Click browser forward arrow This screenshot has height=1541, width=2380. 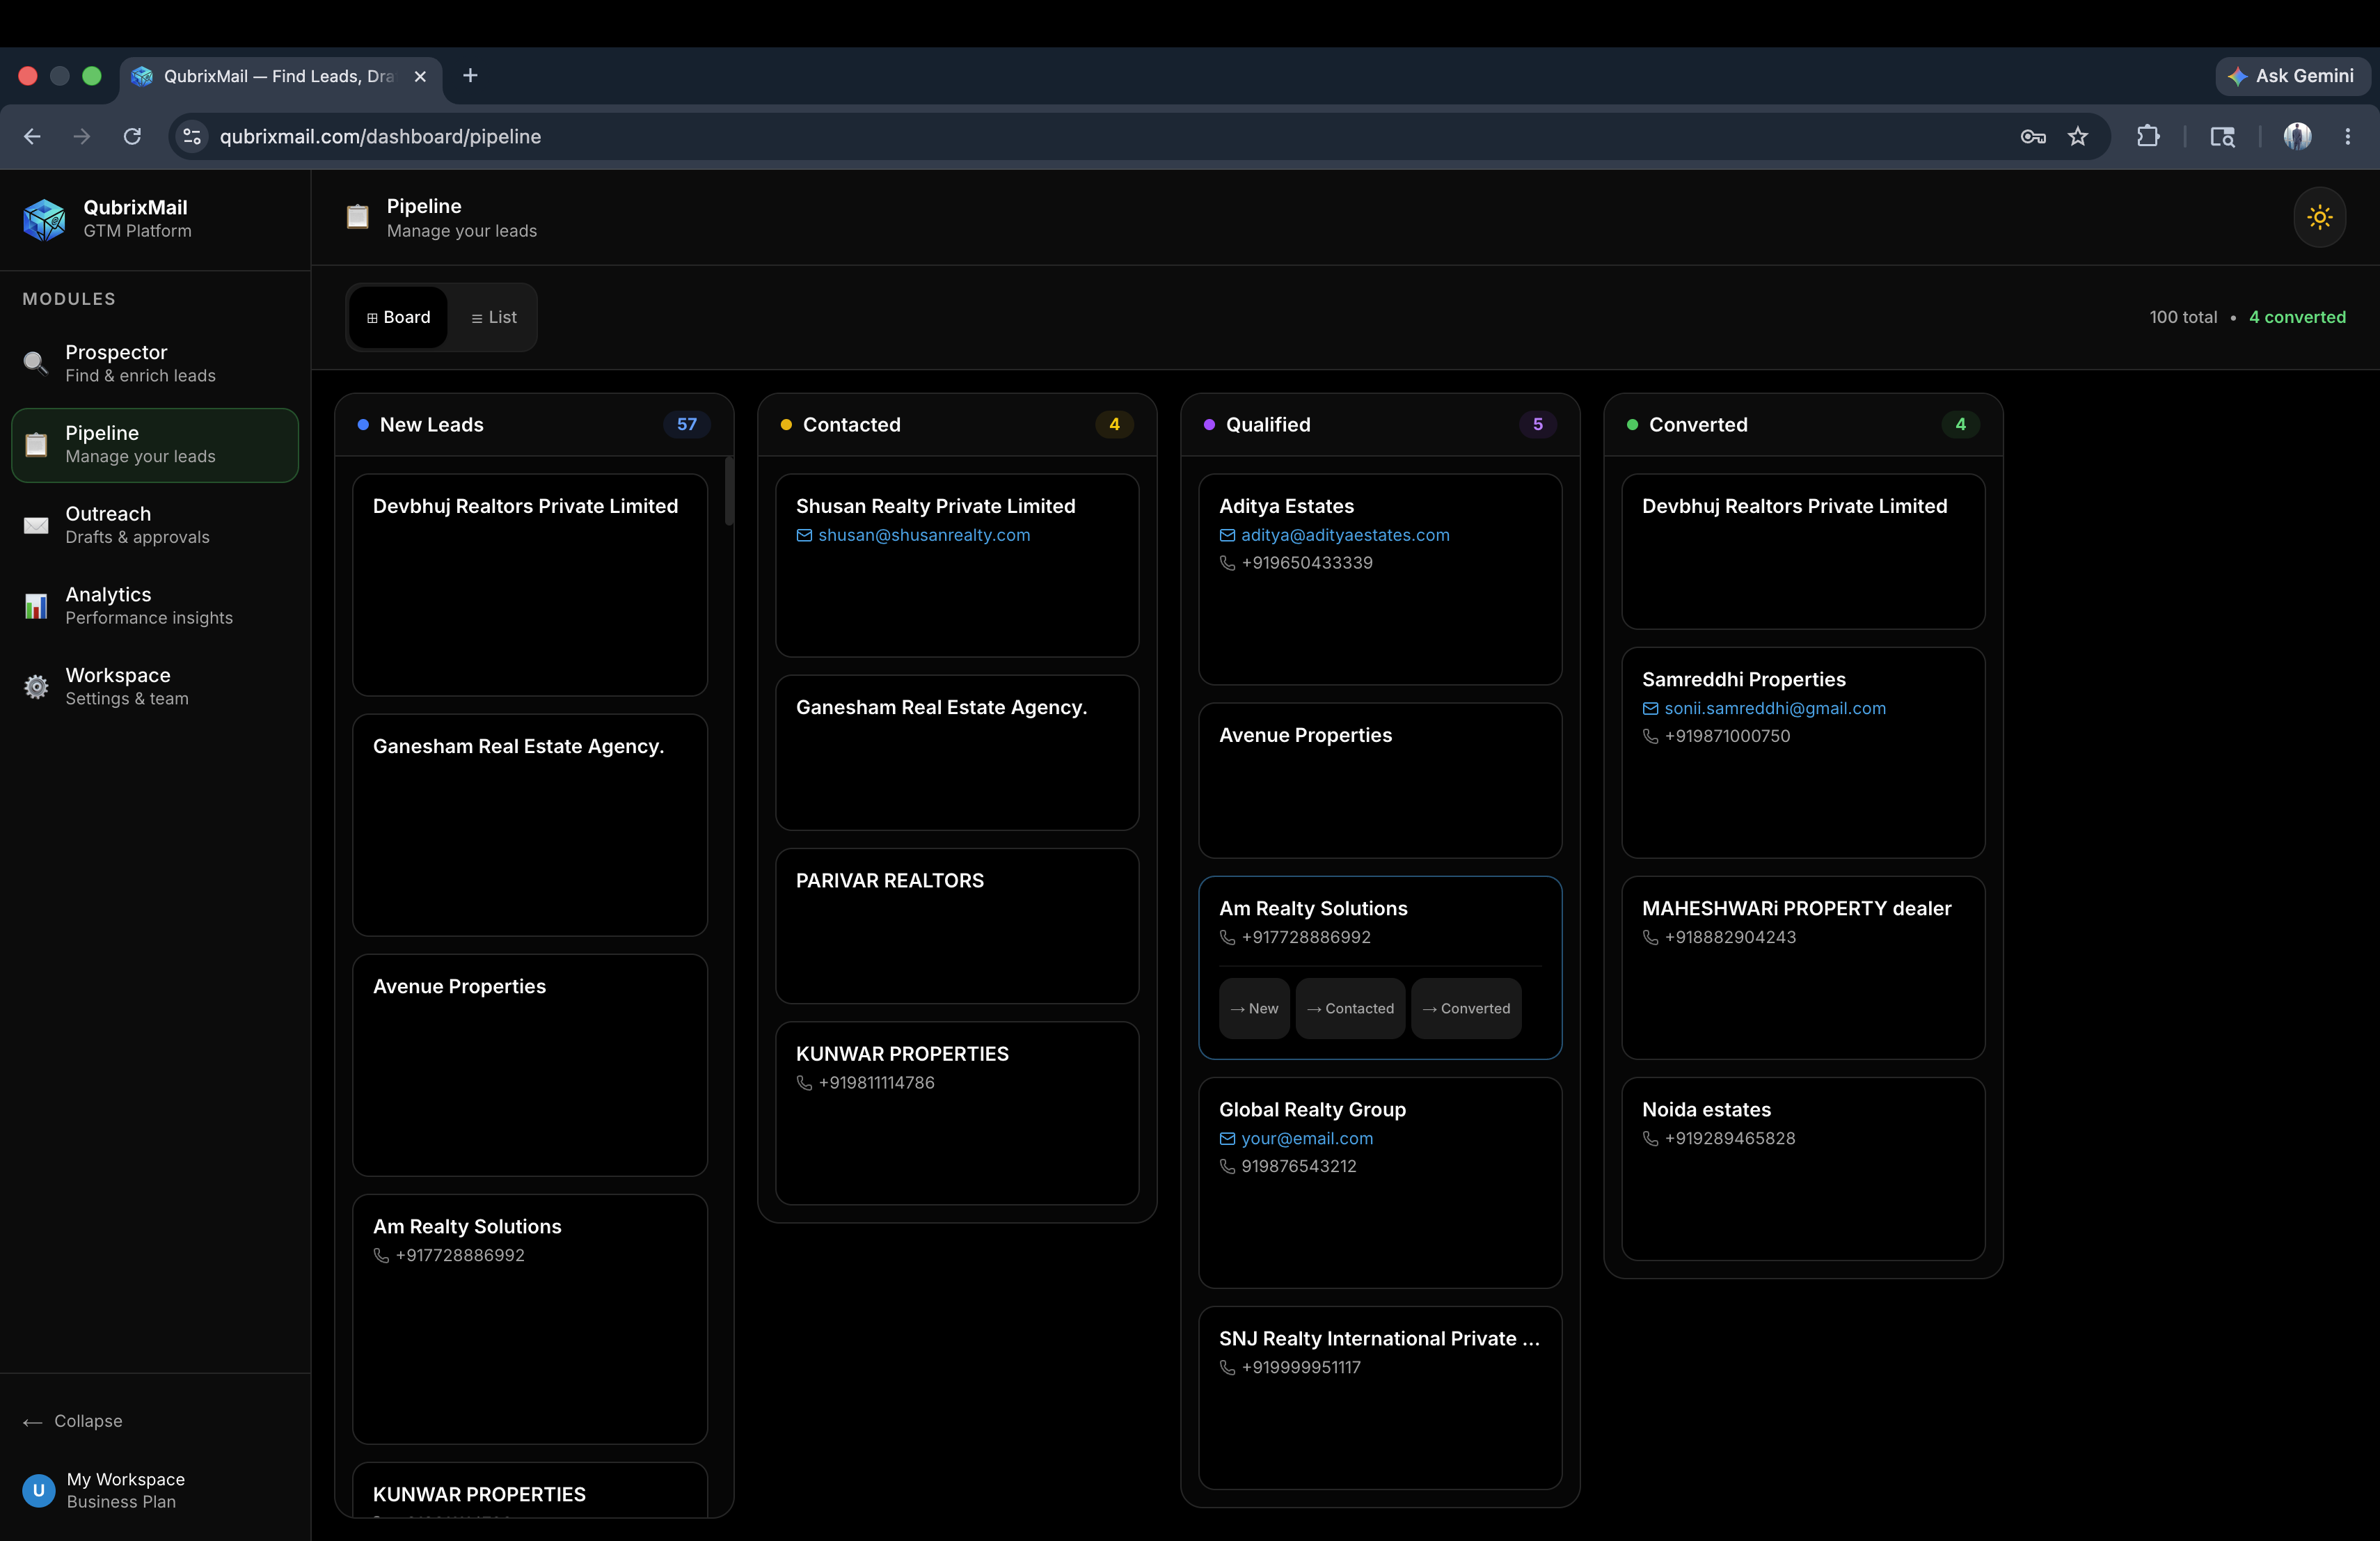tap(82, 136)
